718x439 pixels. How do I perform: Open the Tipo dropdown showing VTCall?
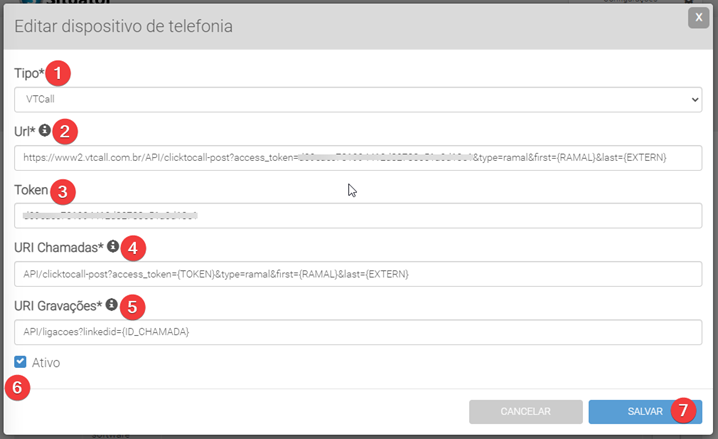pos(358,100)
